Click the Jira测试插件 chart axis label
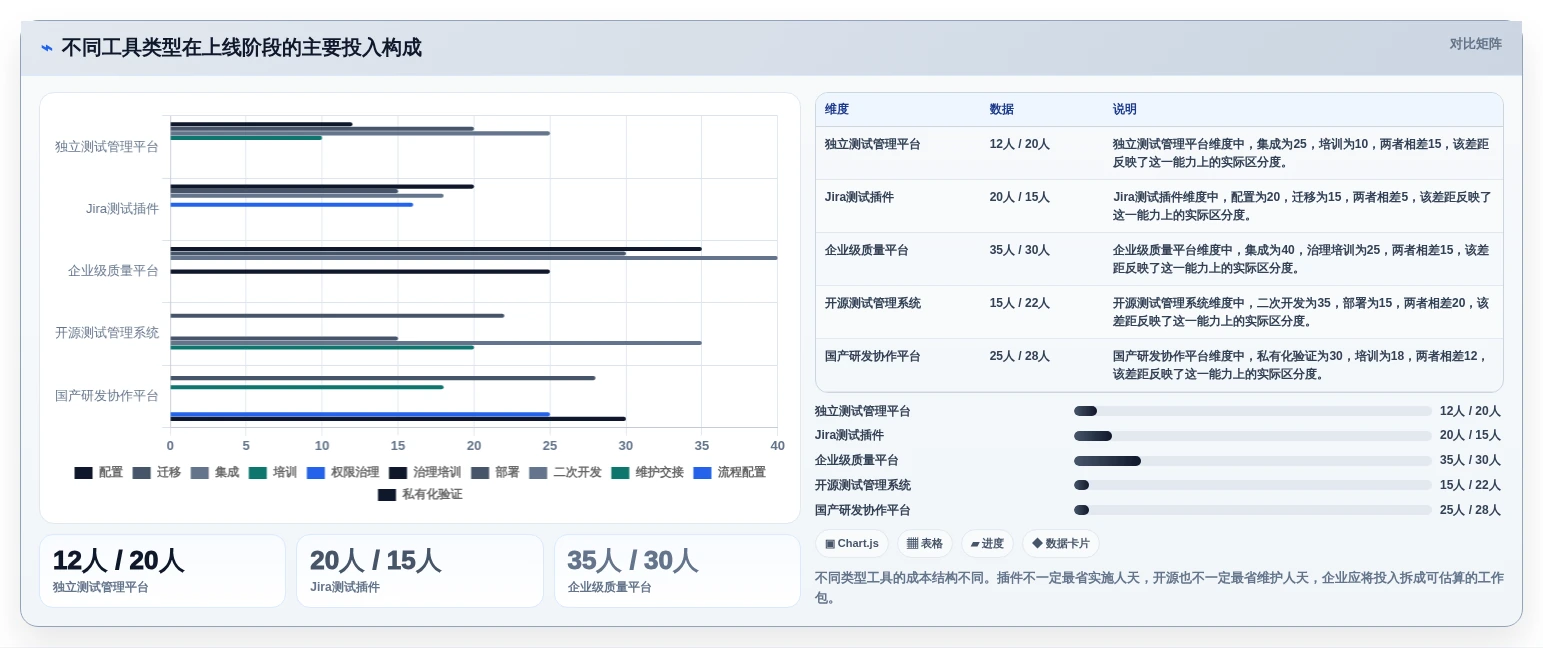Image resolution: width=1543 pixels, height=648 pixels. point(122,209)
